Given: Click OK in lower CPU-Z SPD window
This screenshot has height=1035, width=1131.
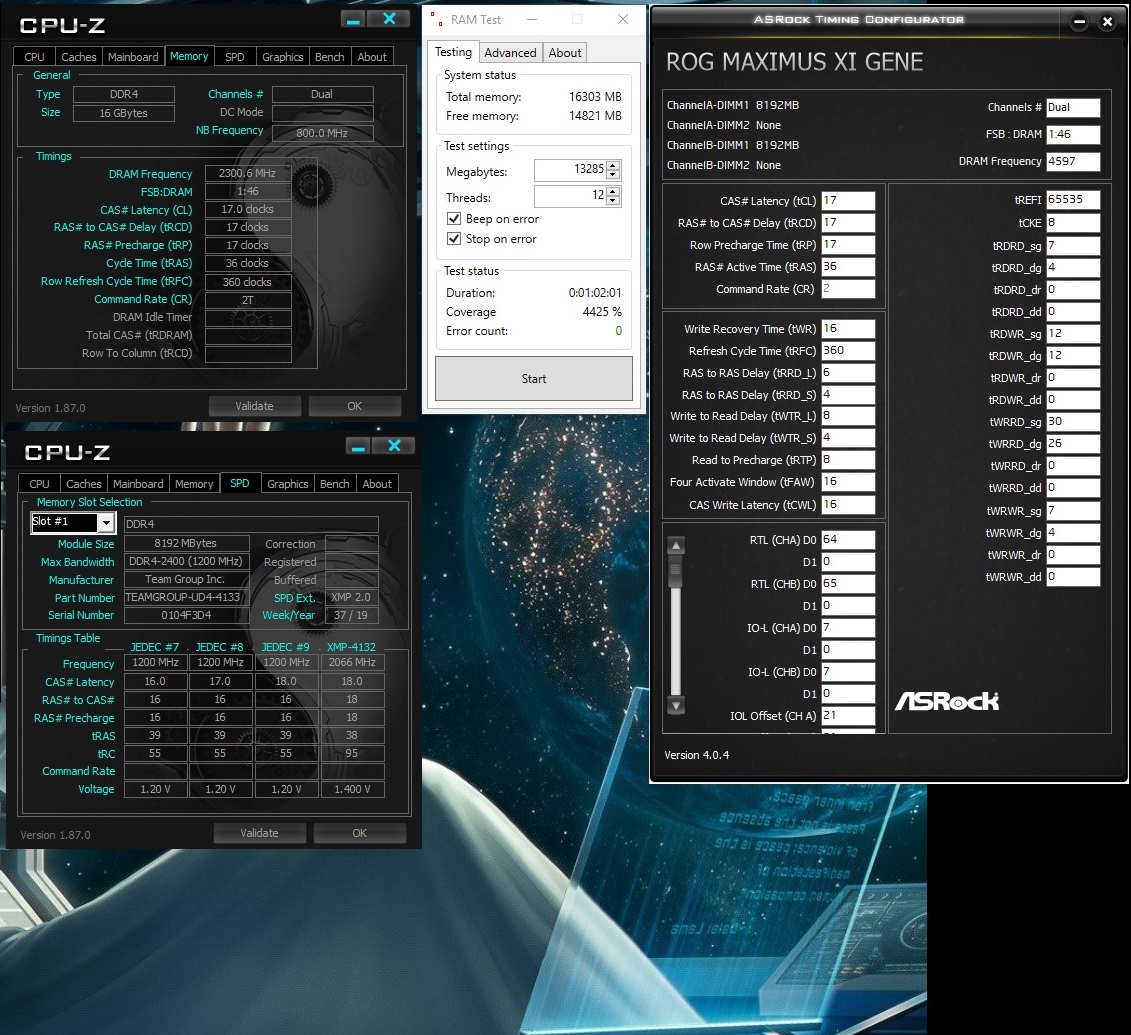Looking at the screenshot, I should click(359, 833).
